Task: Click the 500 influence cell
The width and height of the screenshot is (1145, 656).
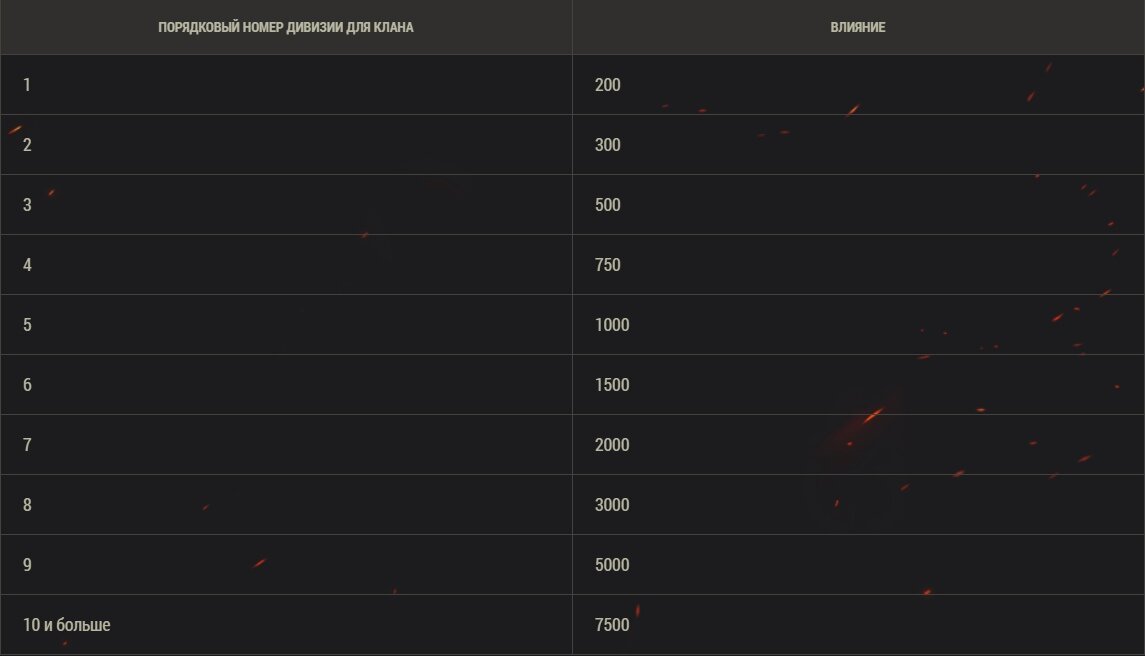Action: pyautogui.click(x=858, y=205)
